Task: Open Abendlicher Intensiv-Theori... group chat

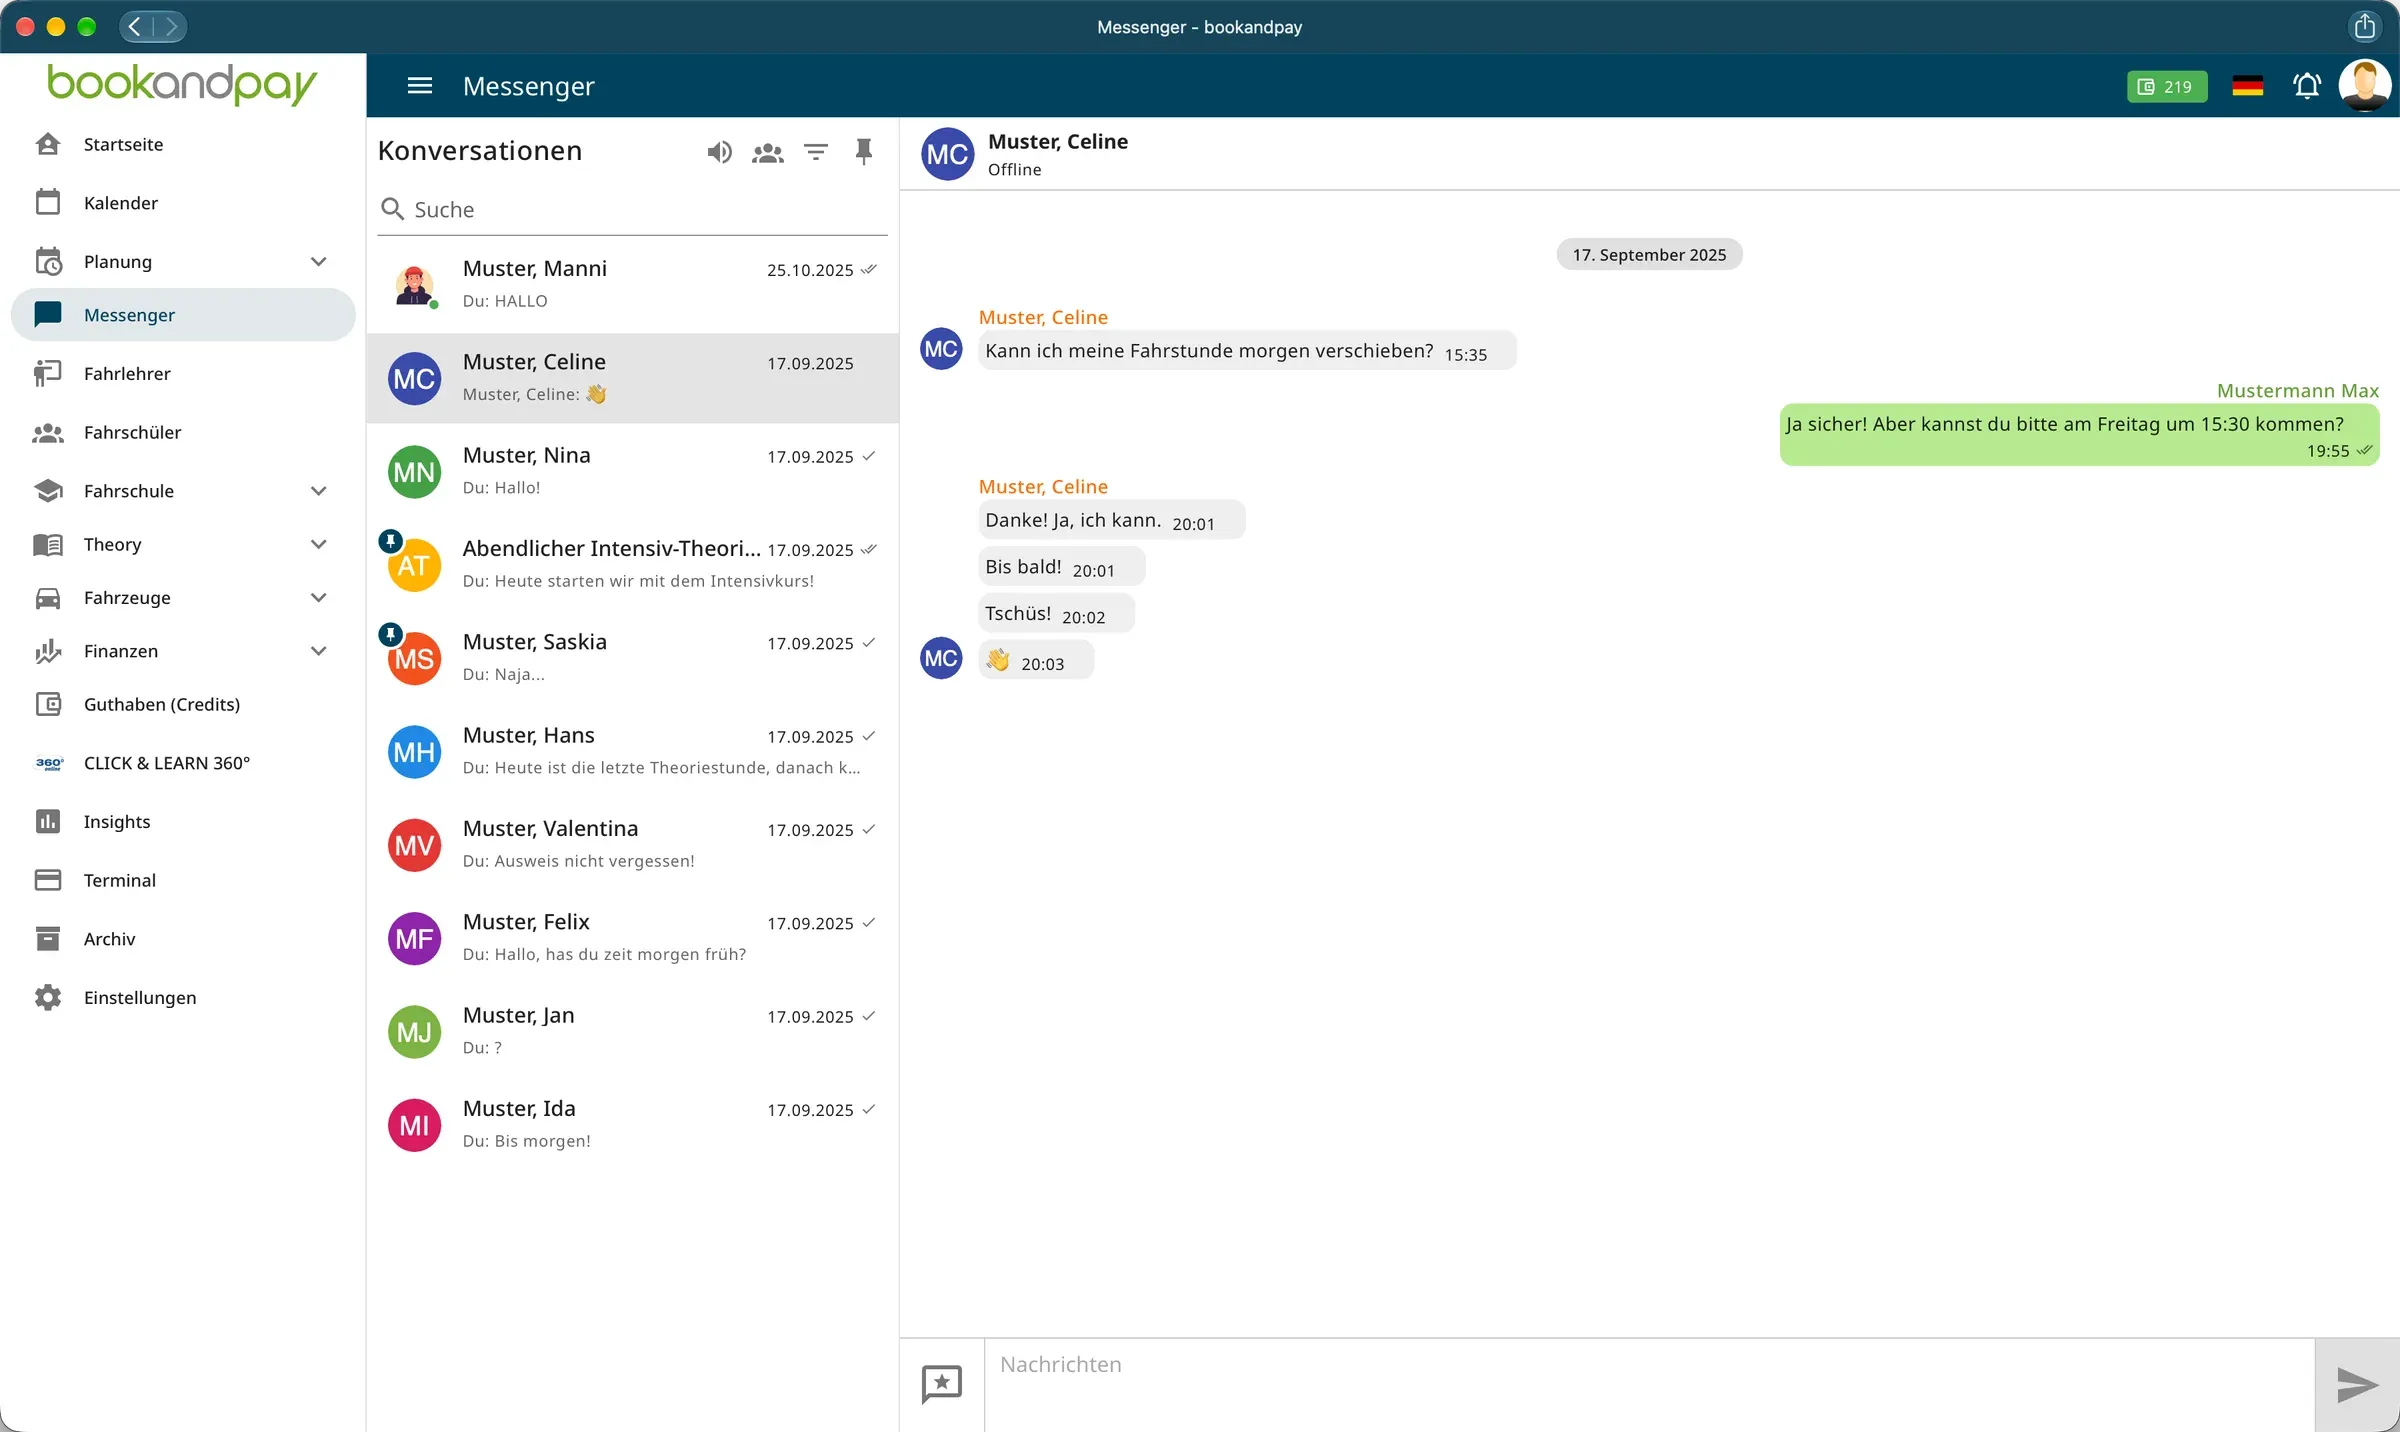Action: [632, 564]
